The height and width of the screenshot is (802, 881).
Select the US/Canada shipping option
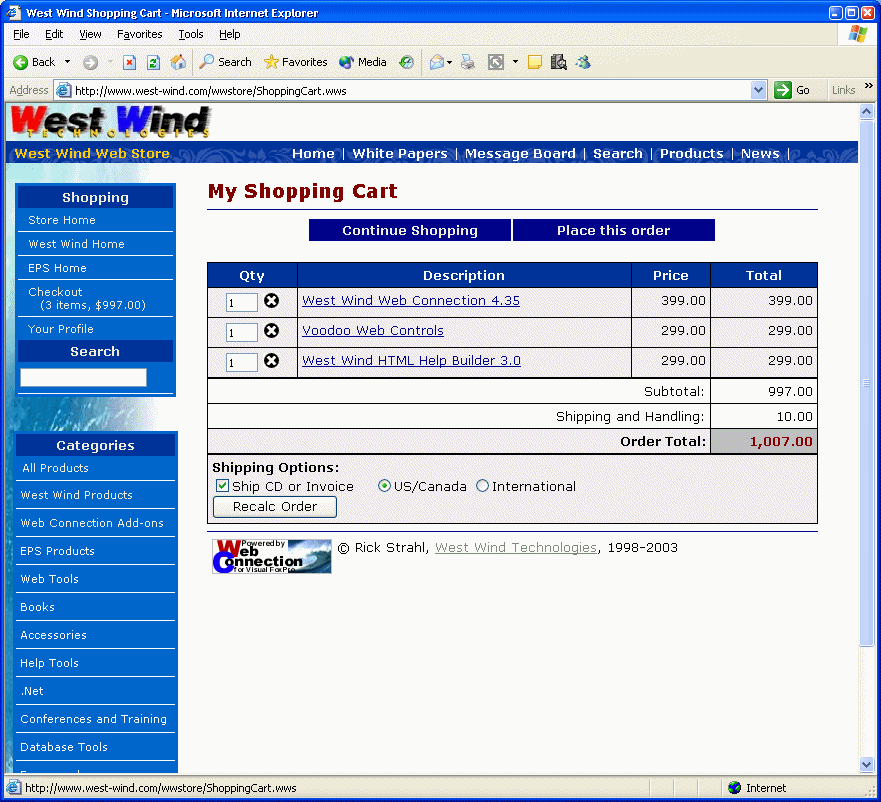coord(384,486)
